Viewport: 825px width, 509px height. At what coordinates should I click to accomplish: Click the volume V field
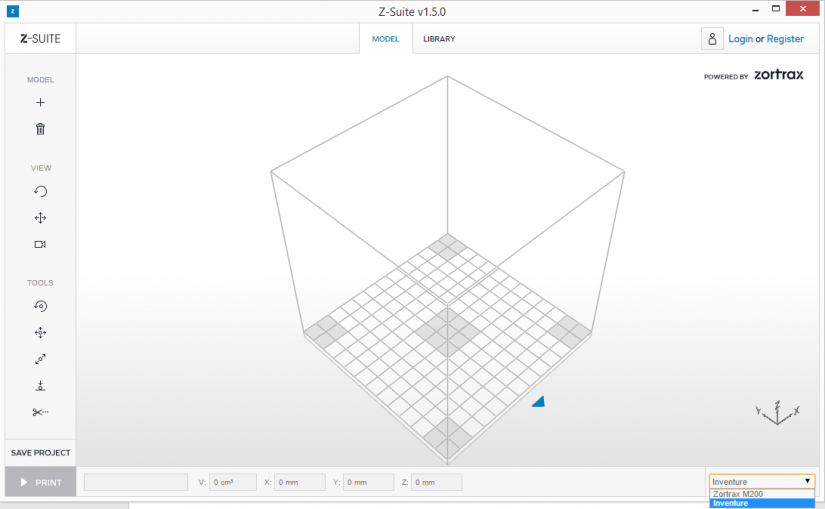coord(233,482)
